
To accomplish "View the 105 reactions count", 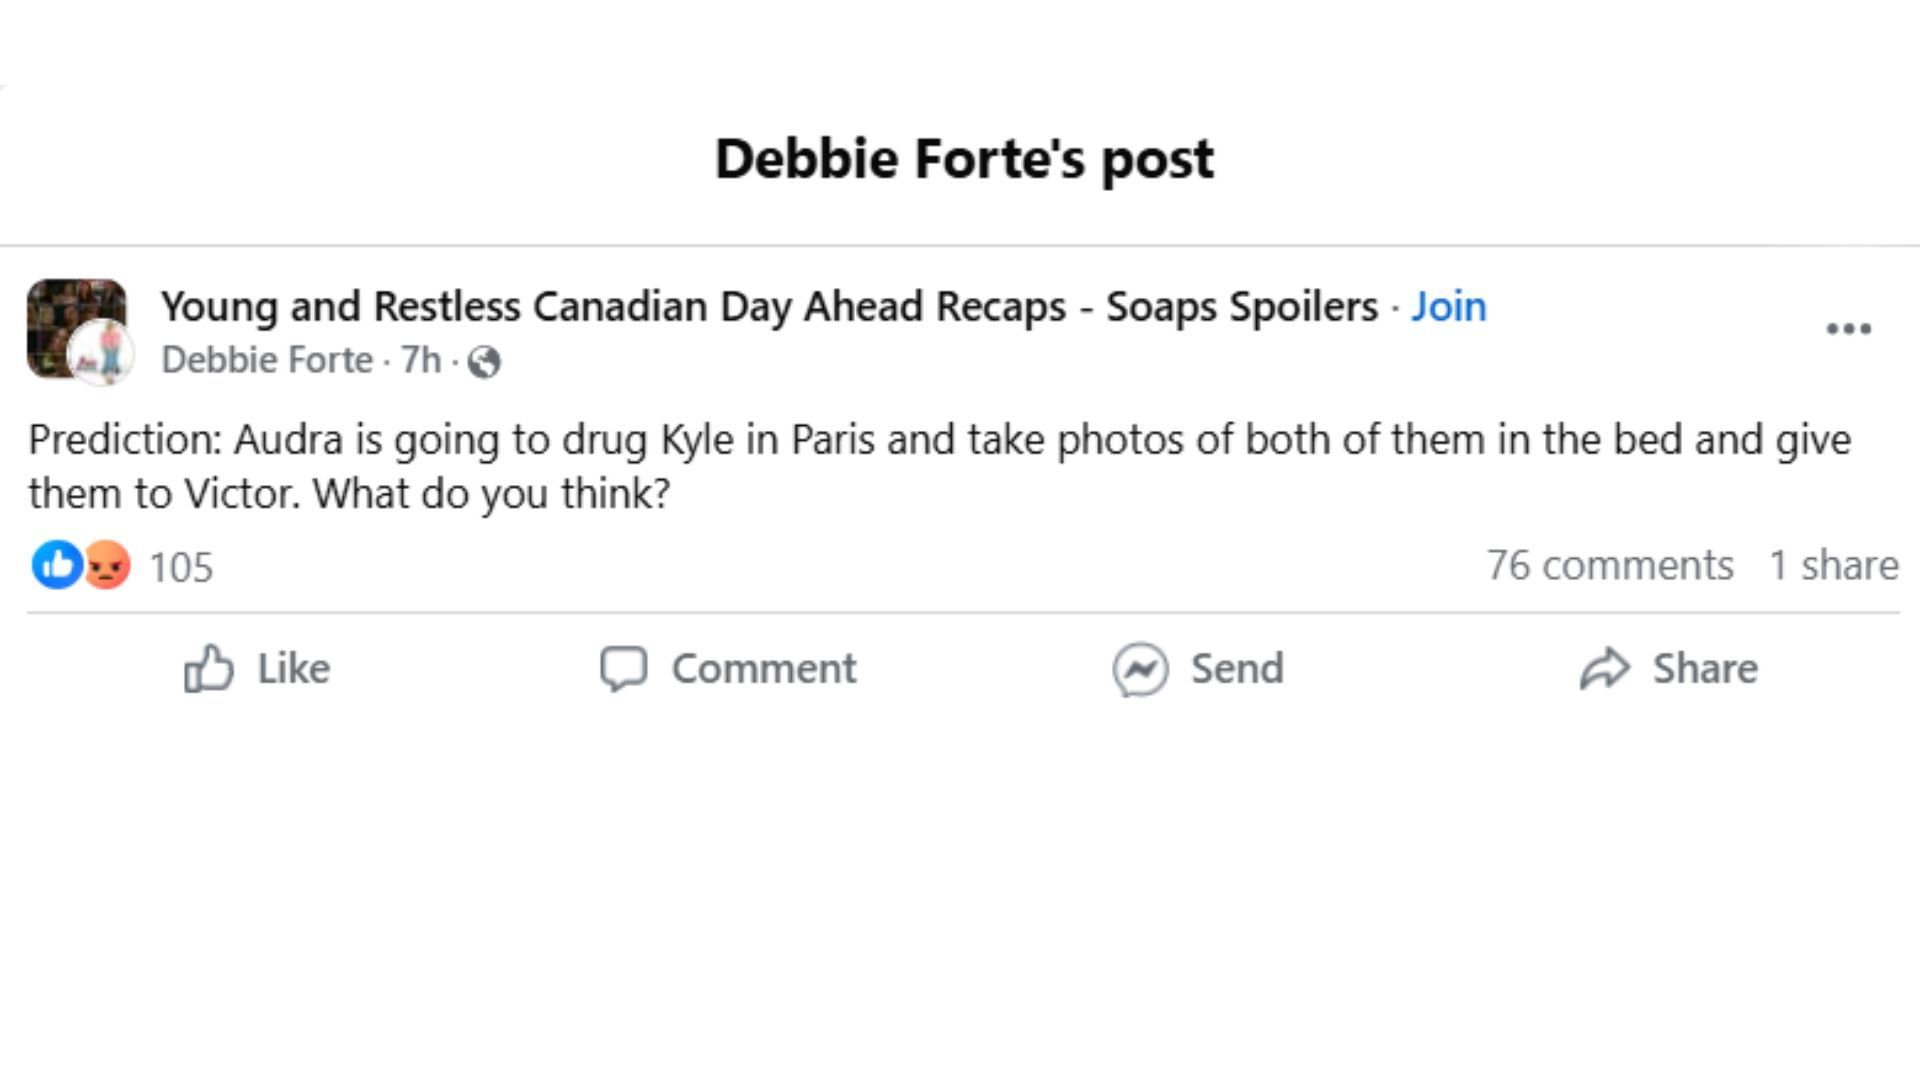I will [x=181, y=567].
